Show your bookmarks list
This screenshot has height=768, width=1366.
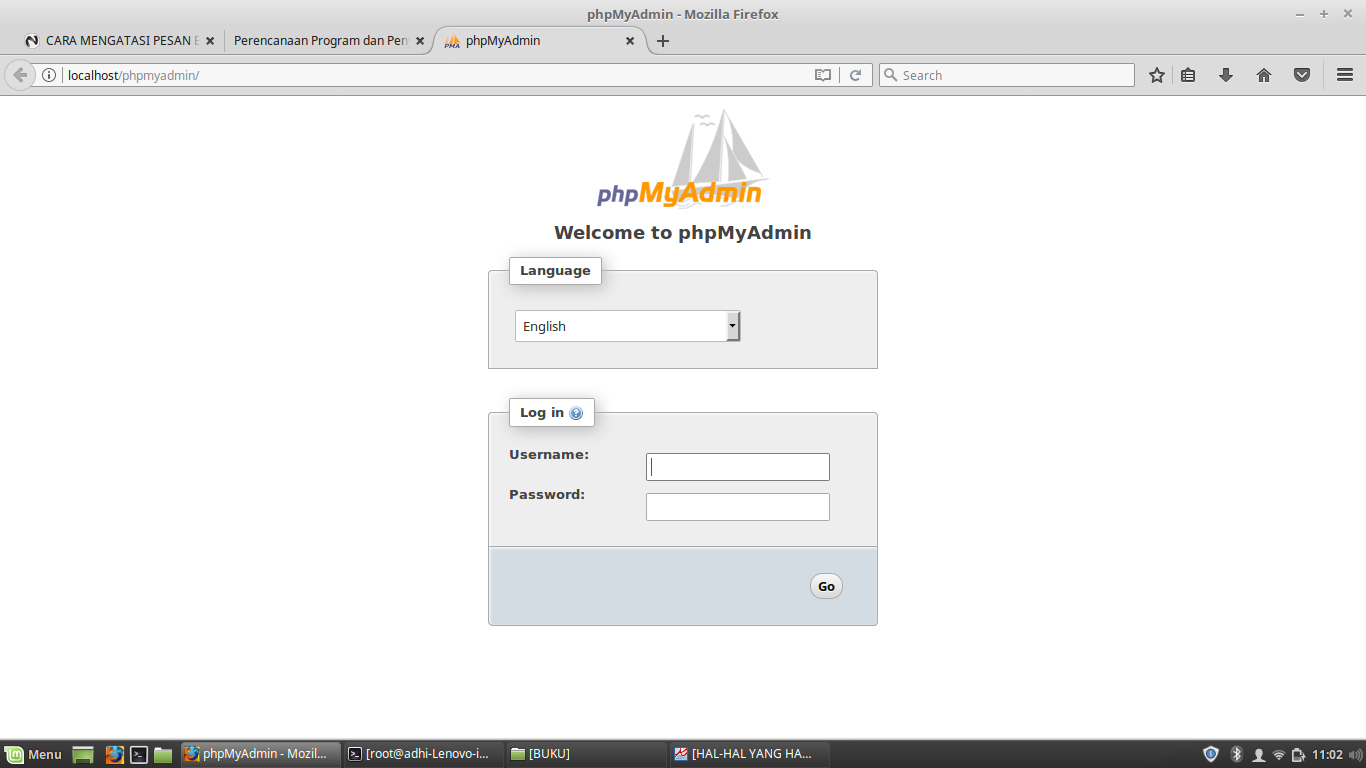coord(1188,75)
